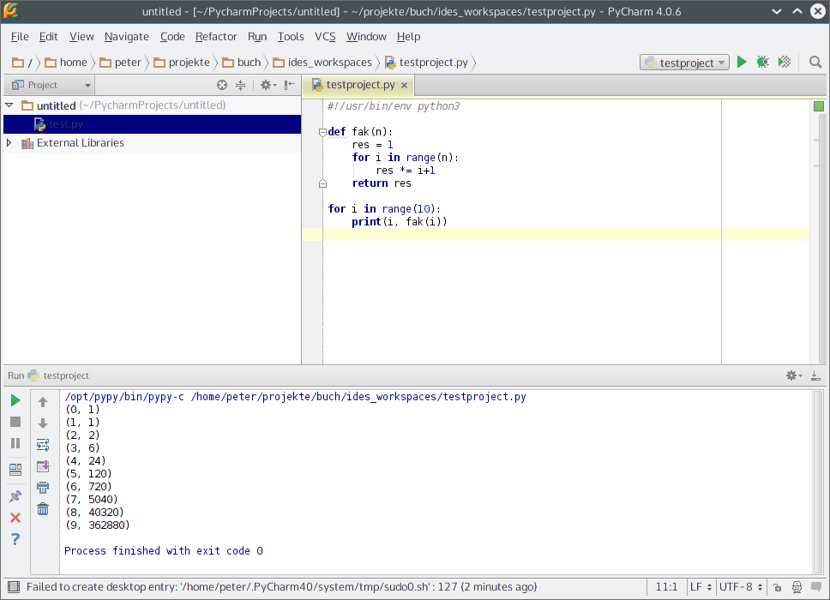The image size is (830, 600).
Task: Rerun testproject from the Run panel
Action: tap(15, 400)
